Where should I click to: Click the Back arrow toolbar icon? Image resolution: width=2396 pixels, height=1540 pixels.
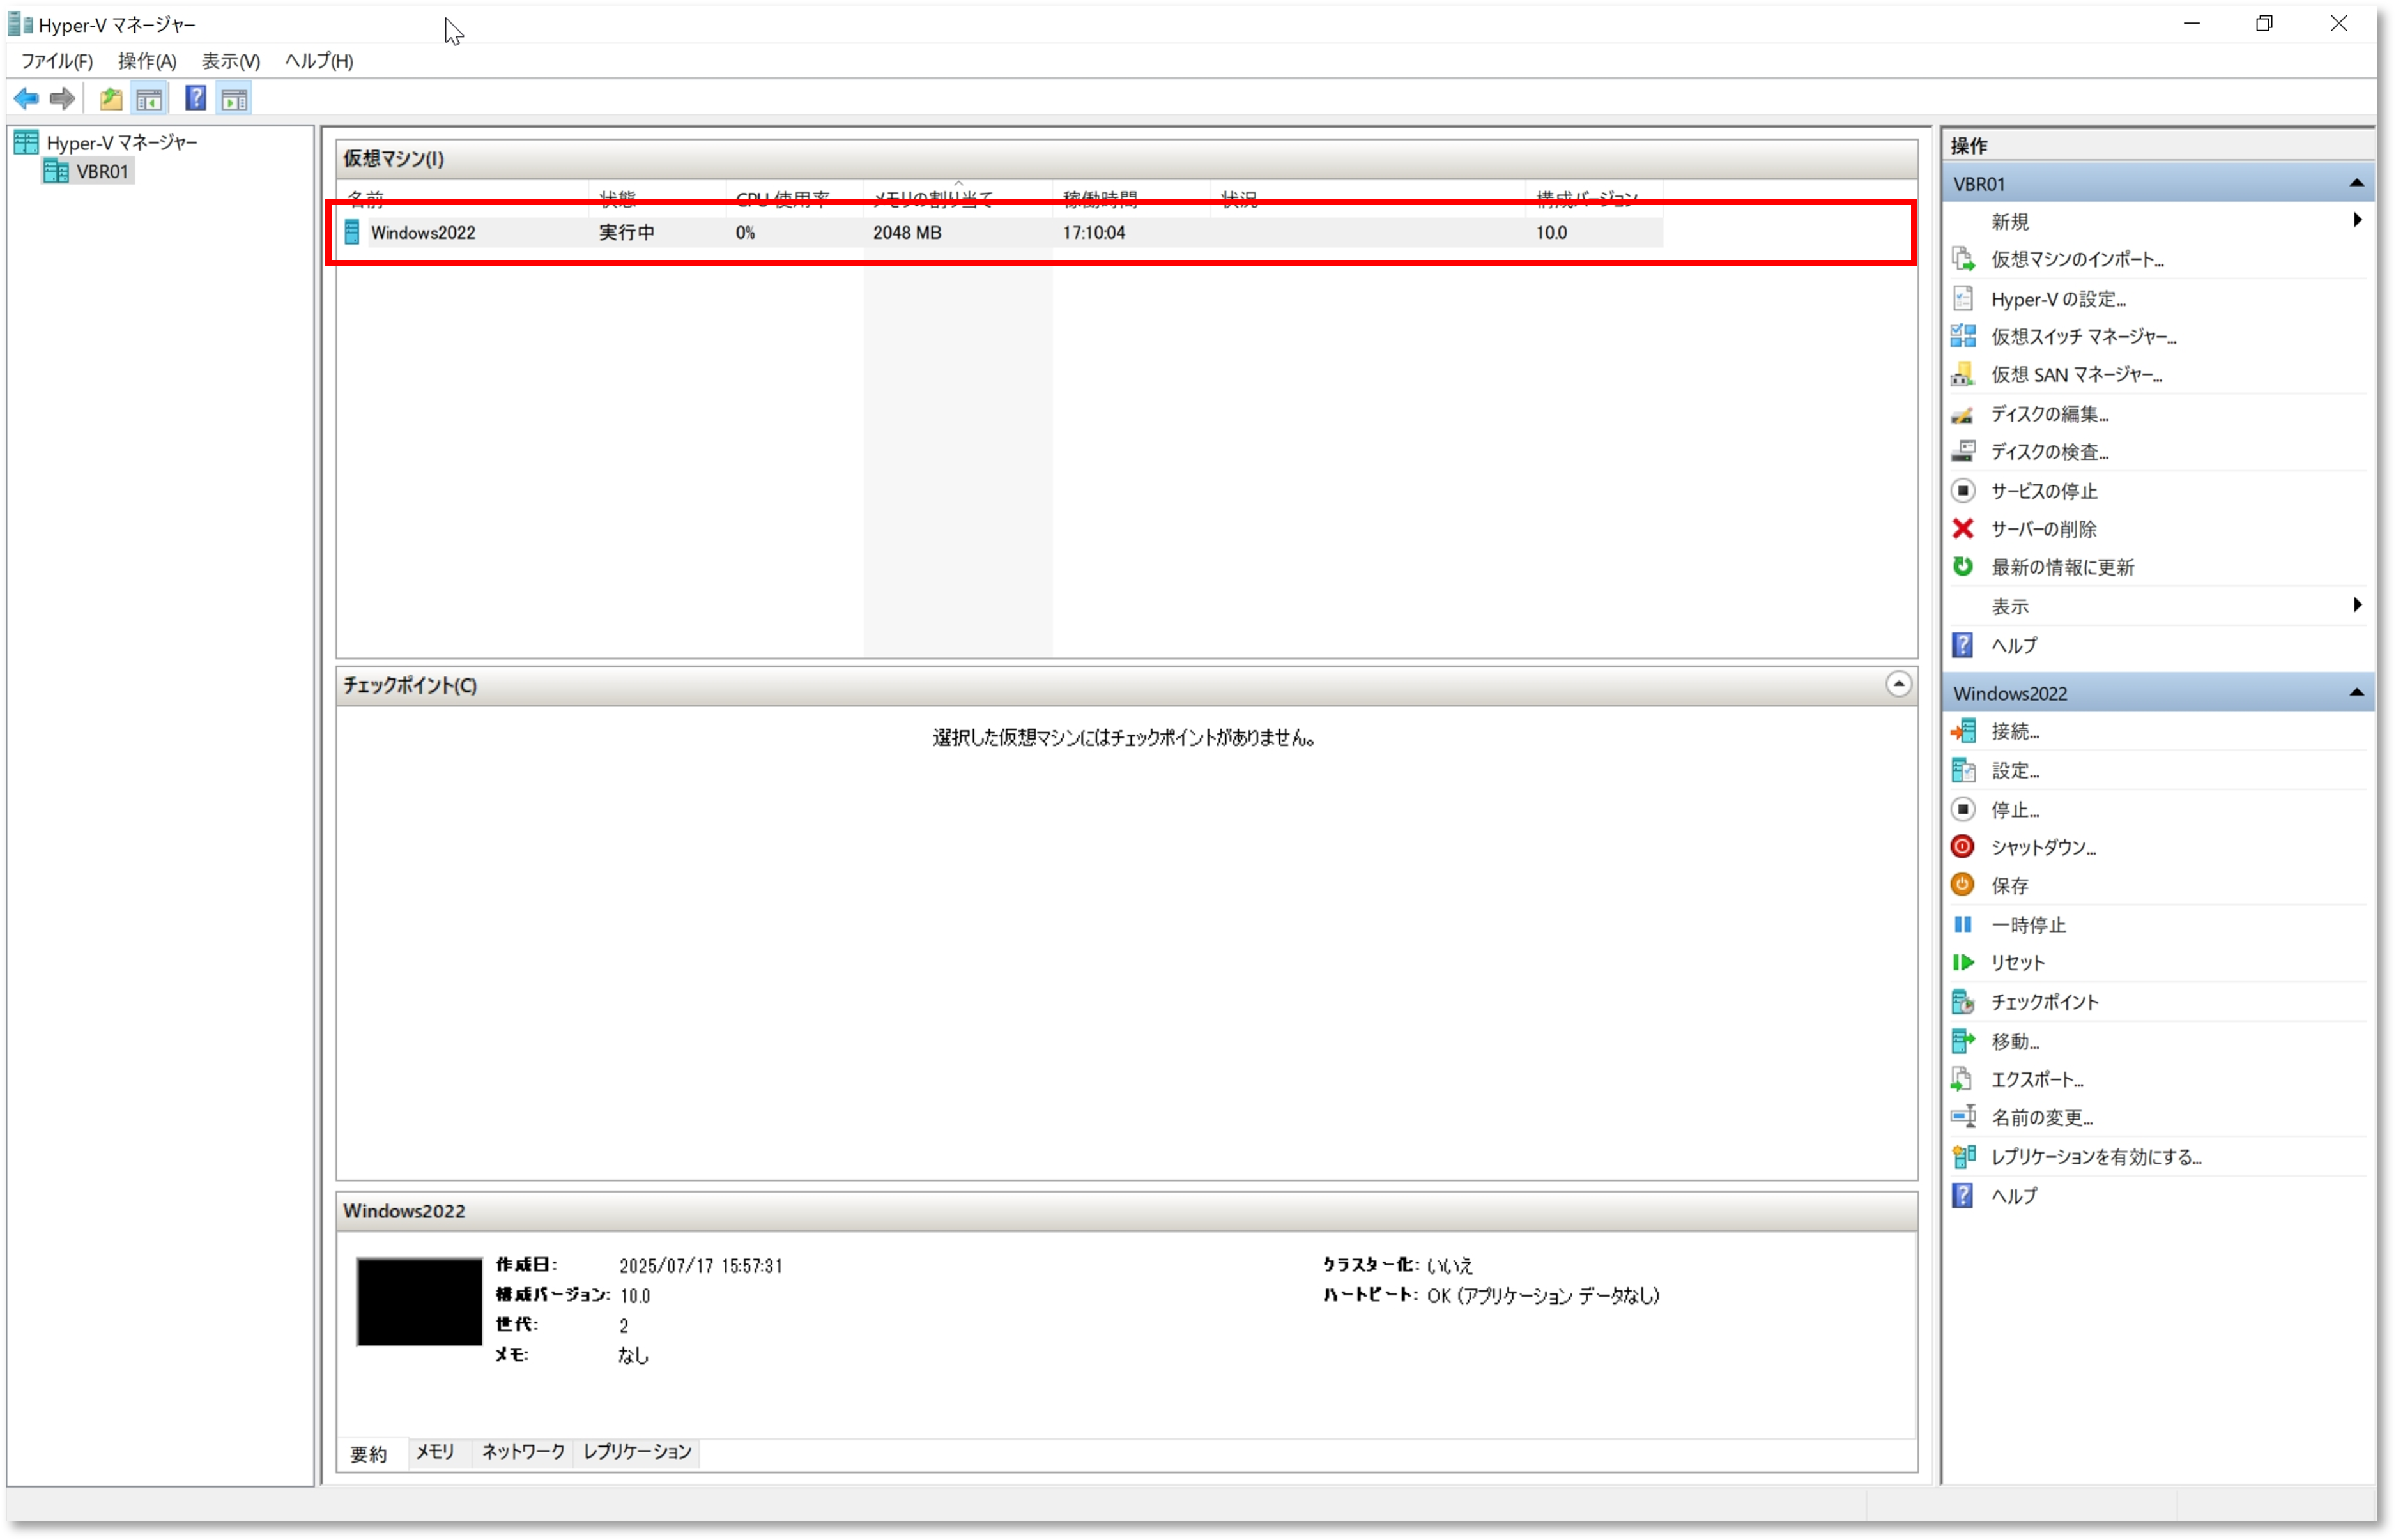coord(26,99)
